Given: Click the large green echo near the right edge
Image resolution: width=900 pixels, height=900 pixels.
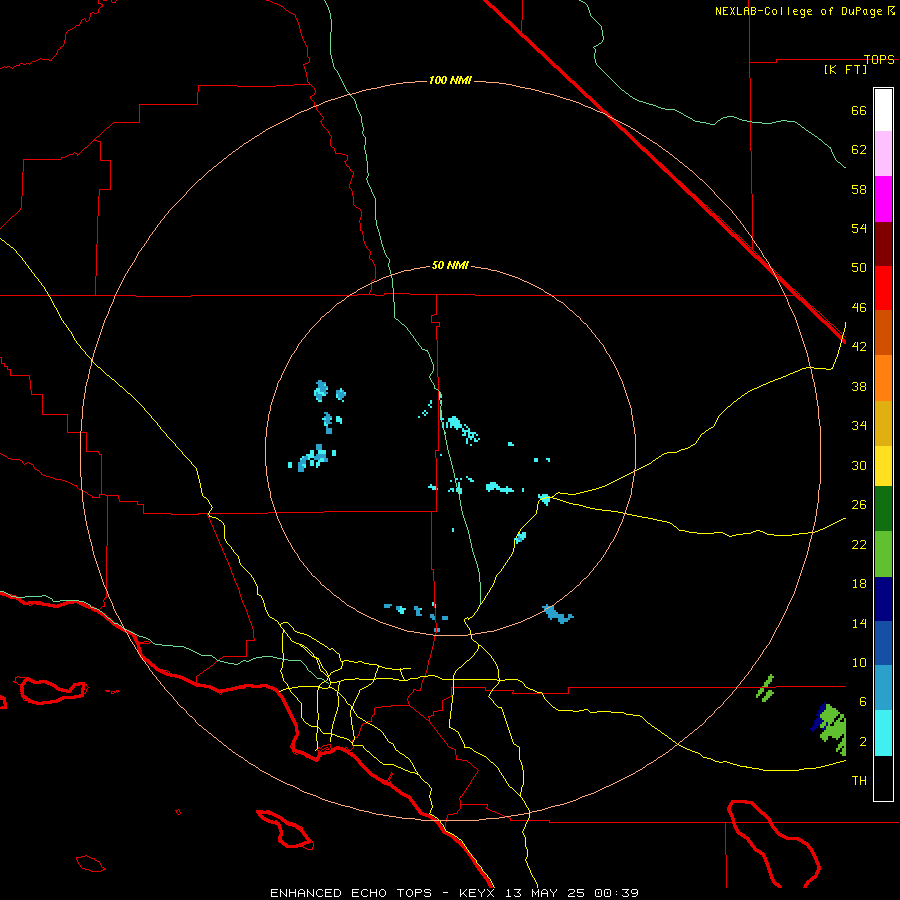Looking at the screenshot, I should tap(833, 730).
